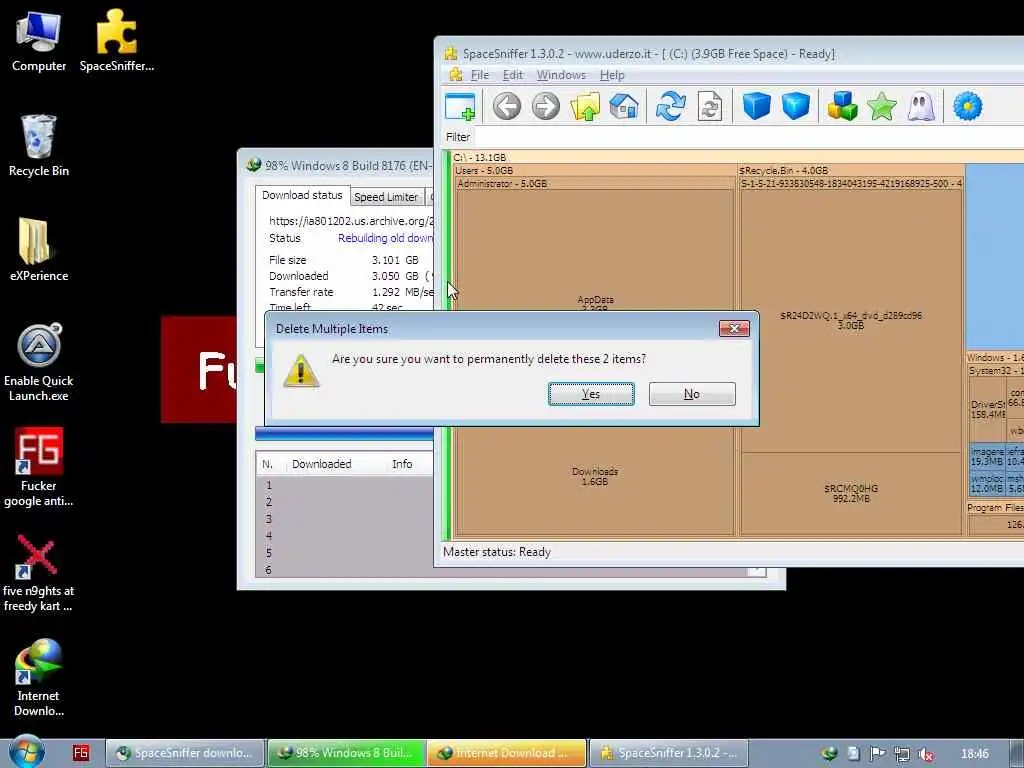
Task: Select the $RCMQ0HG 992.2MB block
Action: [852, 494]
